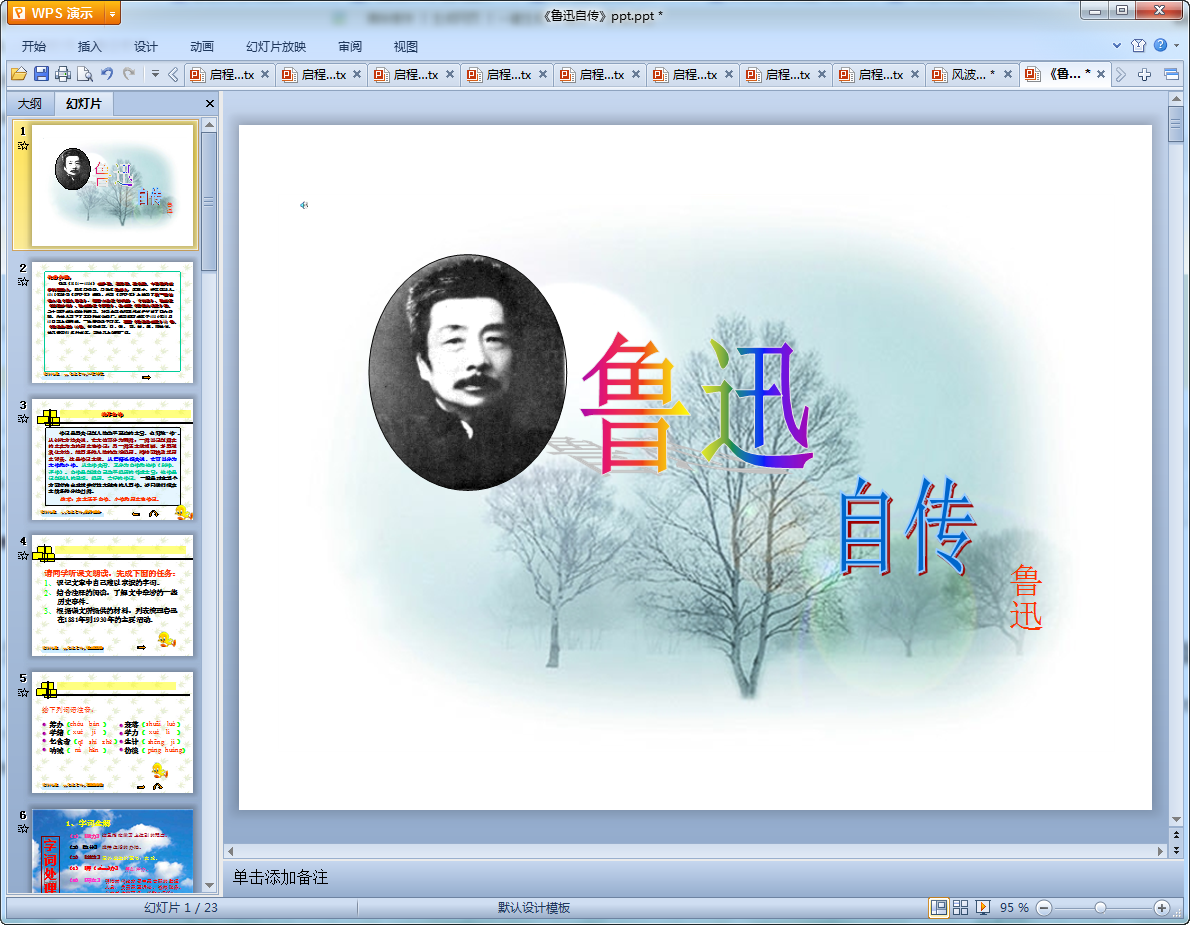This screenshot has width=1190, height=925.
Task: Click the 95 % zoom level
Action: [1014, 908]
